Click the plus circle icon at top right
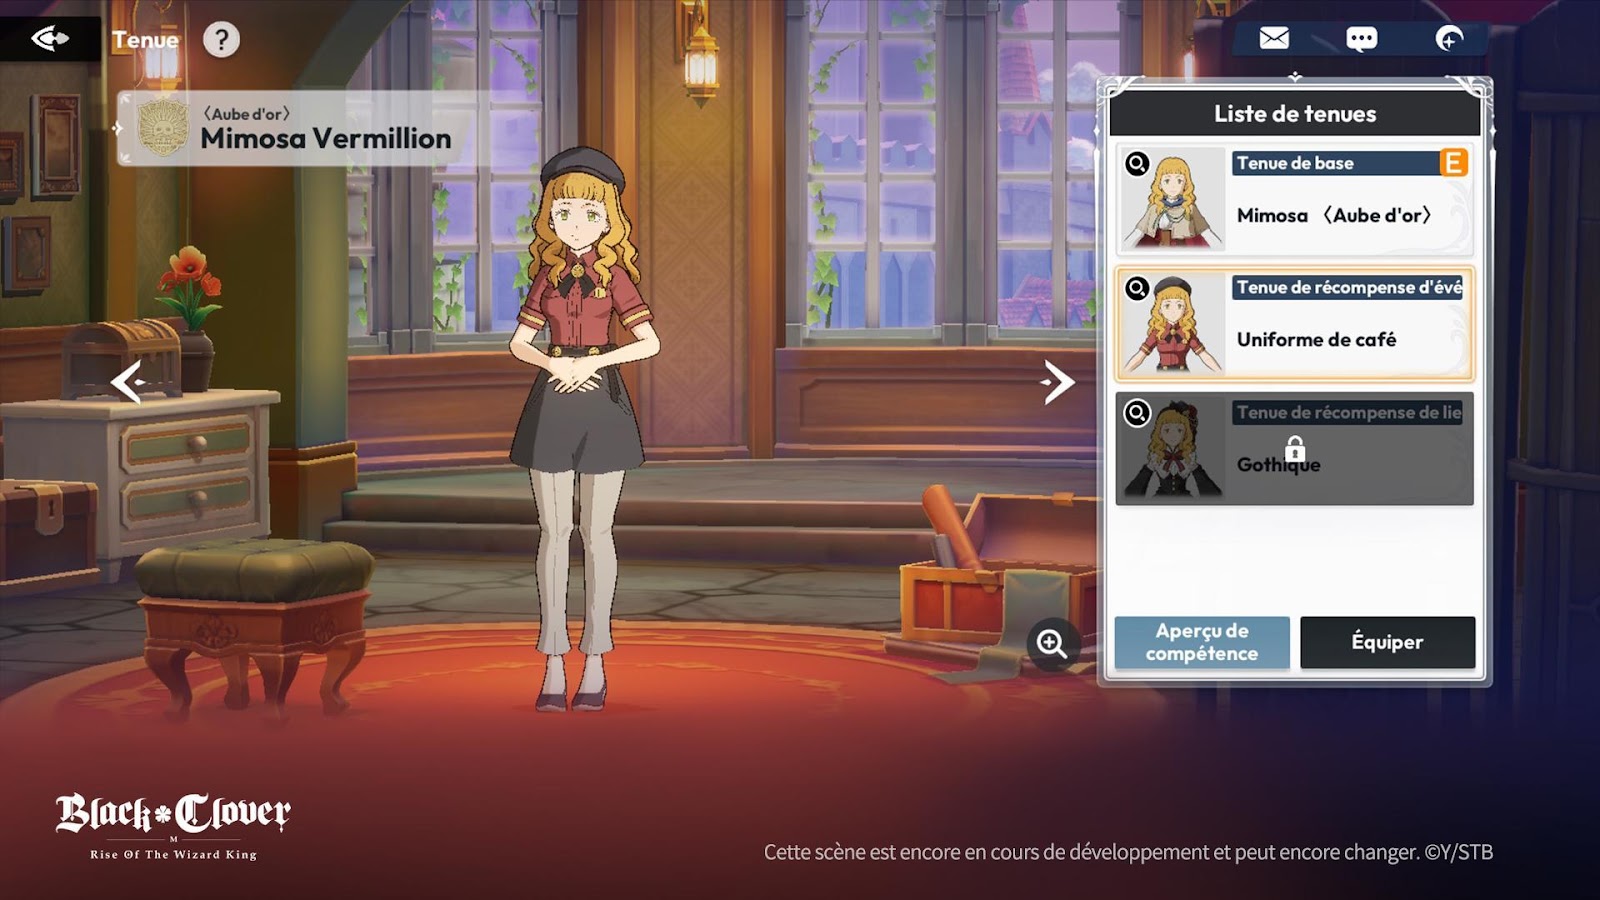 tap(1449, 39)
